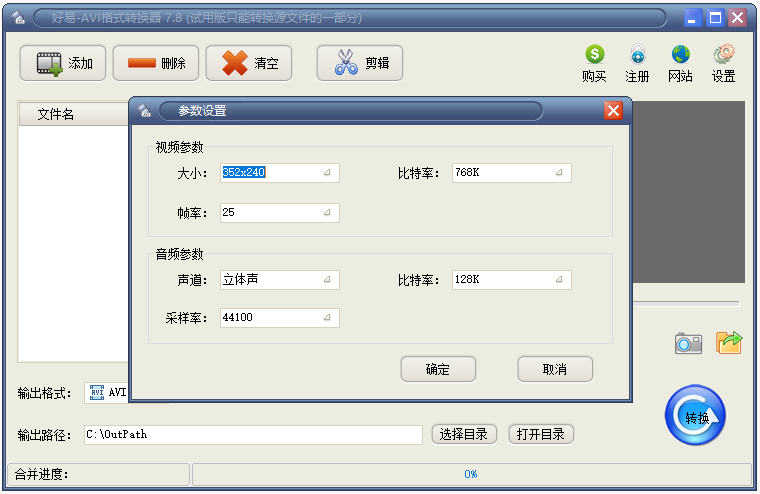Viewport: 760px width, 494px height.
Task: Click the 音频参数 group label
Action: click(179, 254)
